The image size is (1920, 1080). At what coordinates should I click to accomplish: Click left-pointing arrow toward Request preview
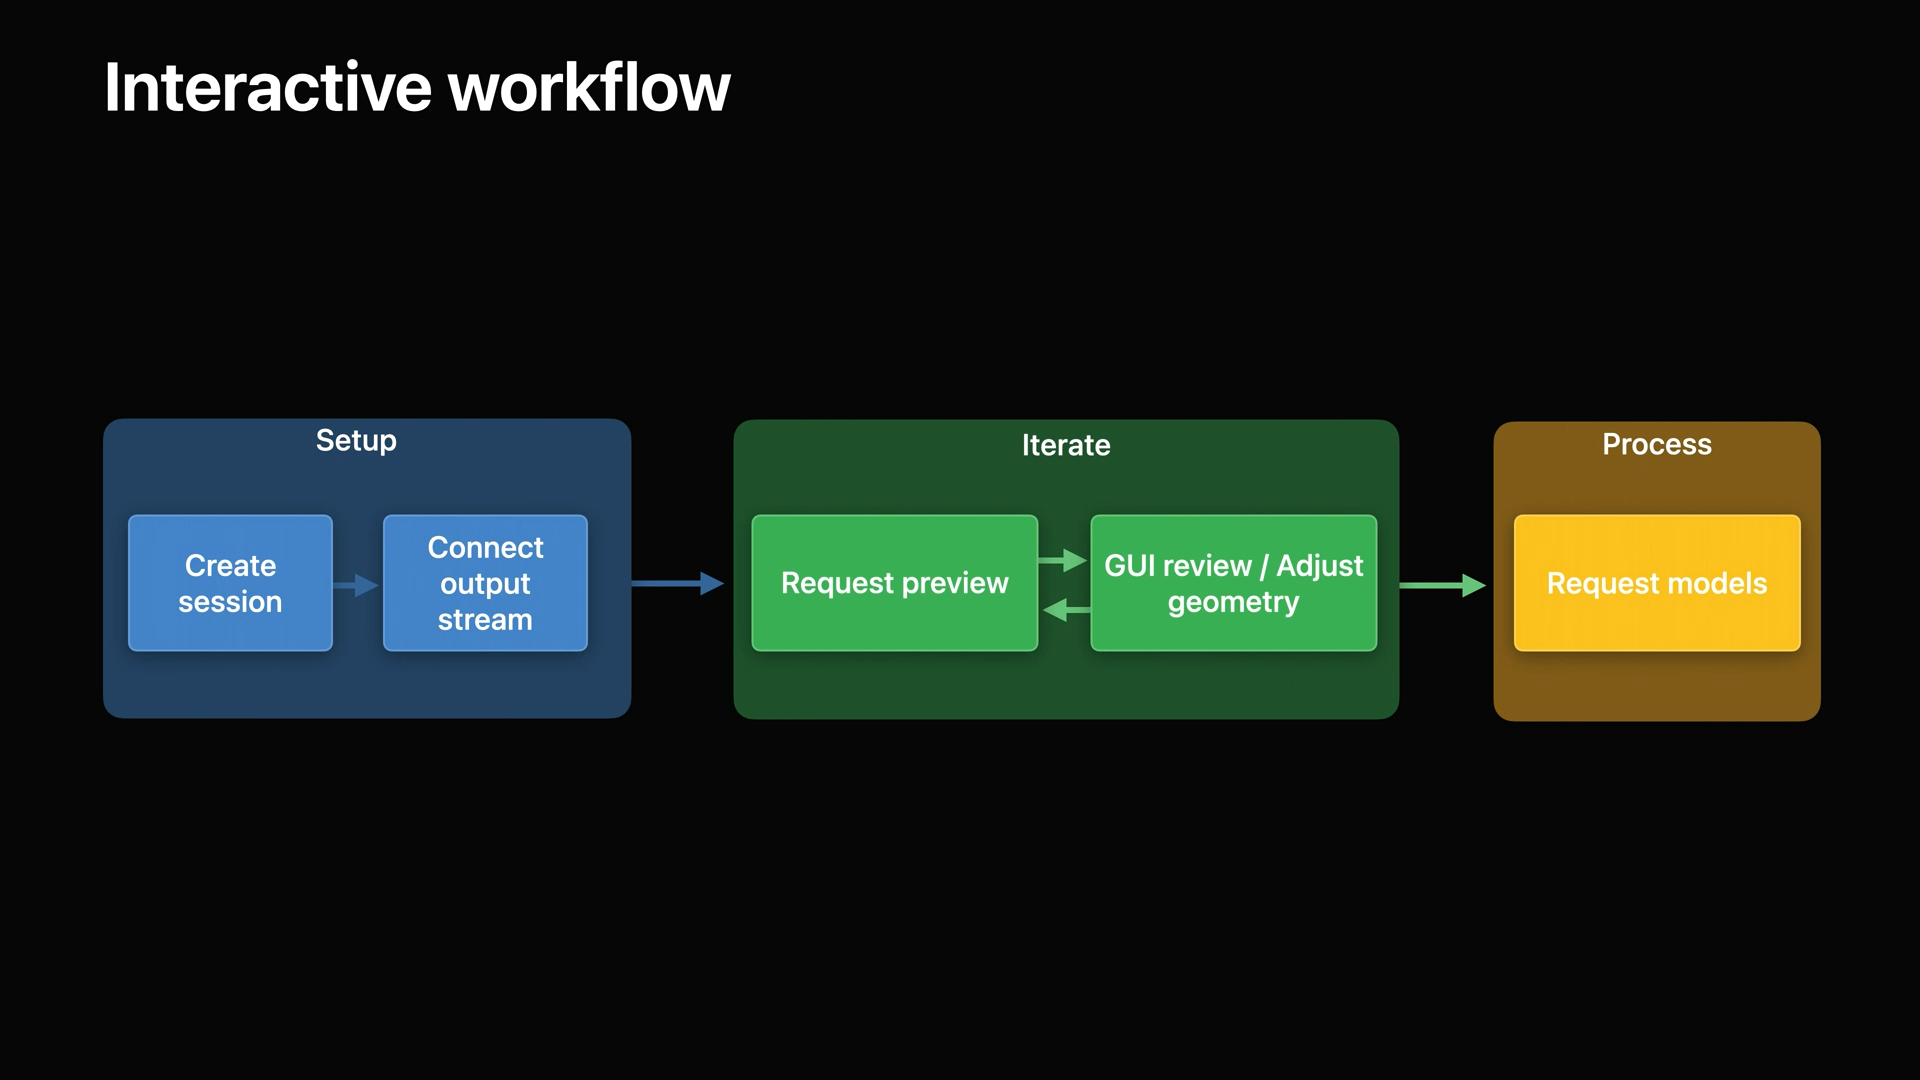[x=1065, y=609]
